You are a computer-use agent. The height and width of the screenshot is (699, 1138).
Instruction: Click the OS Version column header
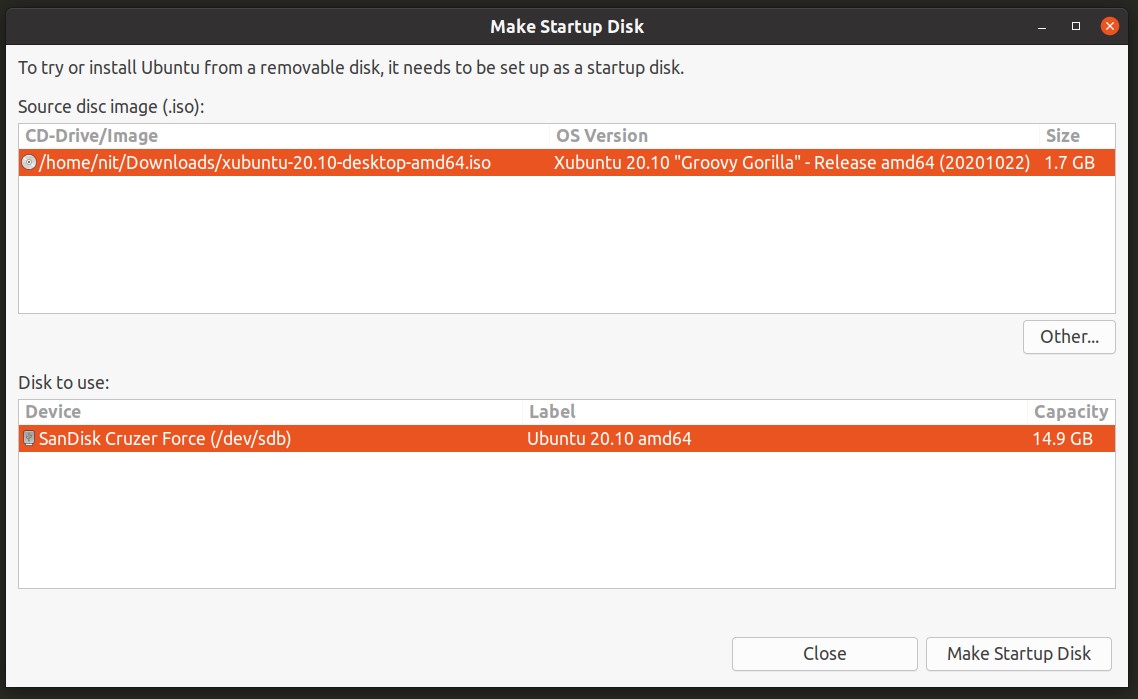click(x=602, y=136)
